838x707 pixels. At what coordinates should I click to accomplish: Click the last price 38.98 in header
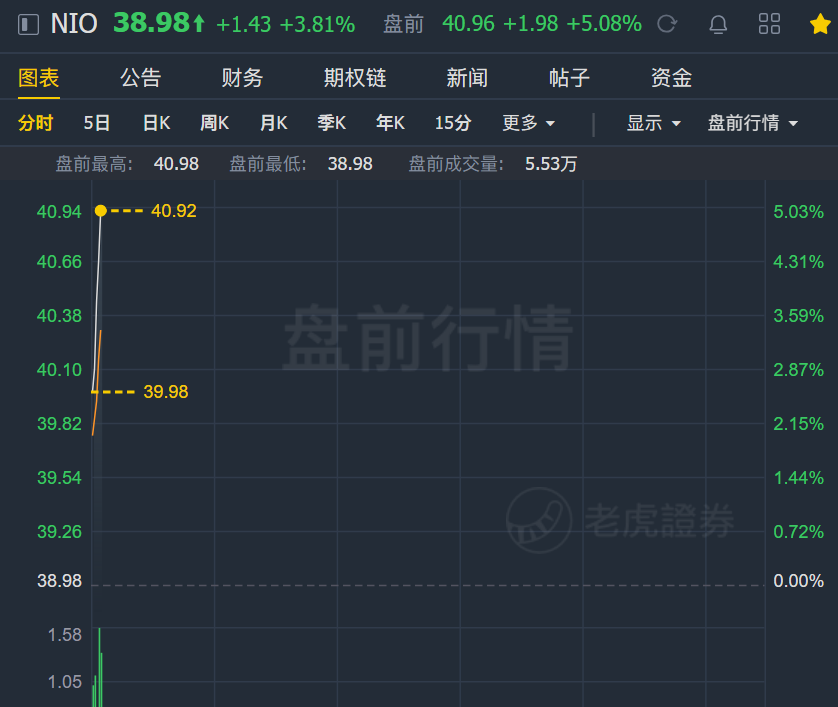pyautogui.click(x=151, y=23)
